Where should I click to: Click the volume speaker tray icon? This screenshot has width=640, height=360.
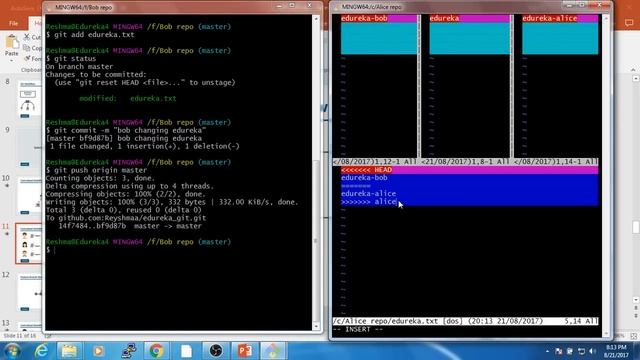(593, 351)
